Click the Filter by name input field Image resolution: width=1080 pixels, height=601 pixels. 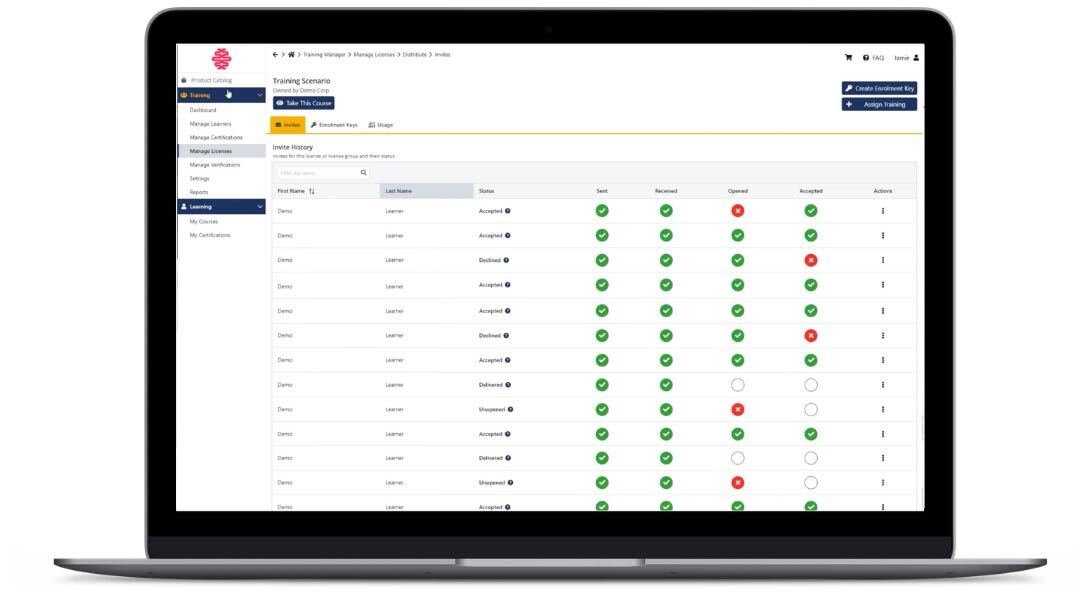coord(316,173)
